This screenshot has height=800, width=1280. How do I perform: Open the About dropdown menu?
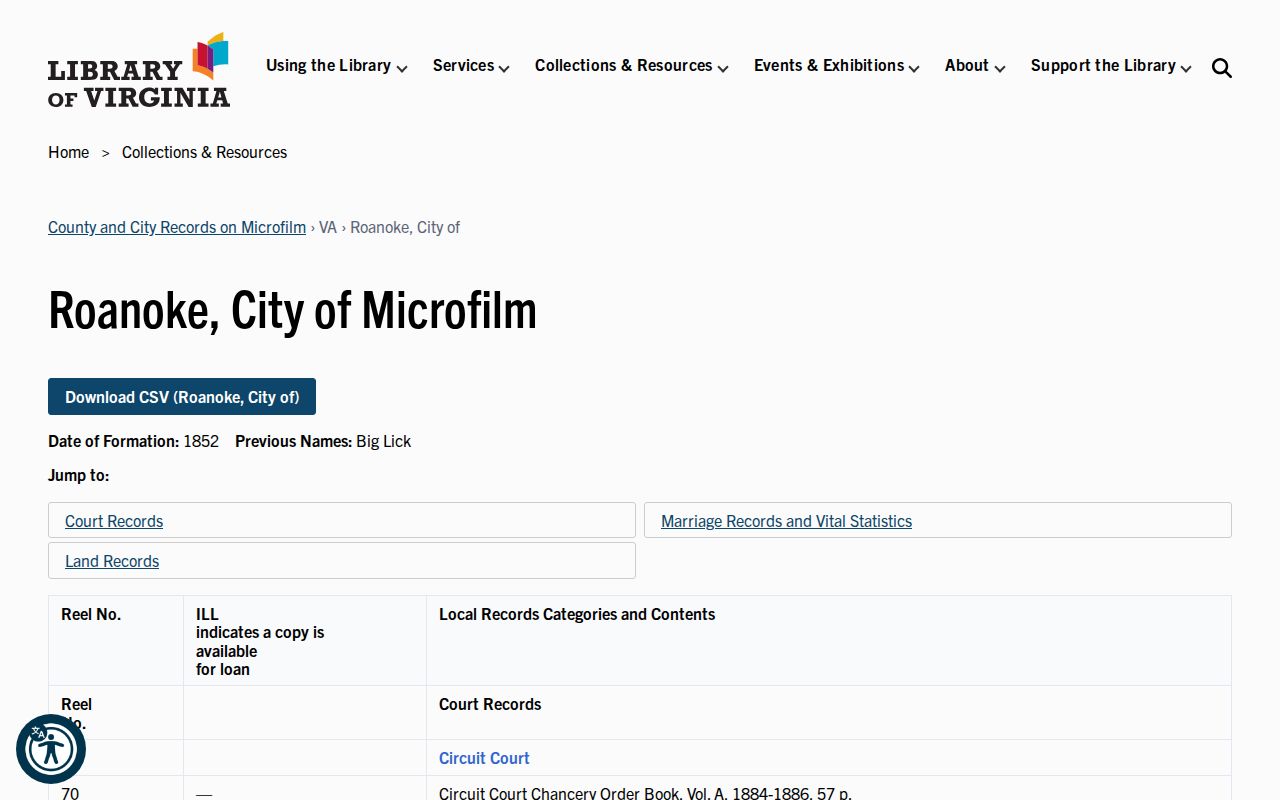pyautogui.click(x=975, y=66)
